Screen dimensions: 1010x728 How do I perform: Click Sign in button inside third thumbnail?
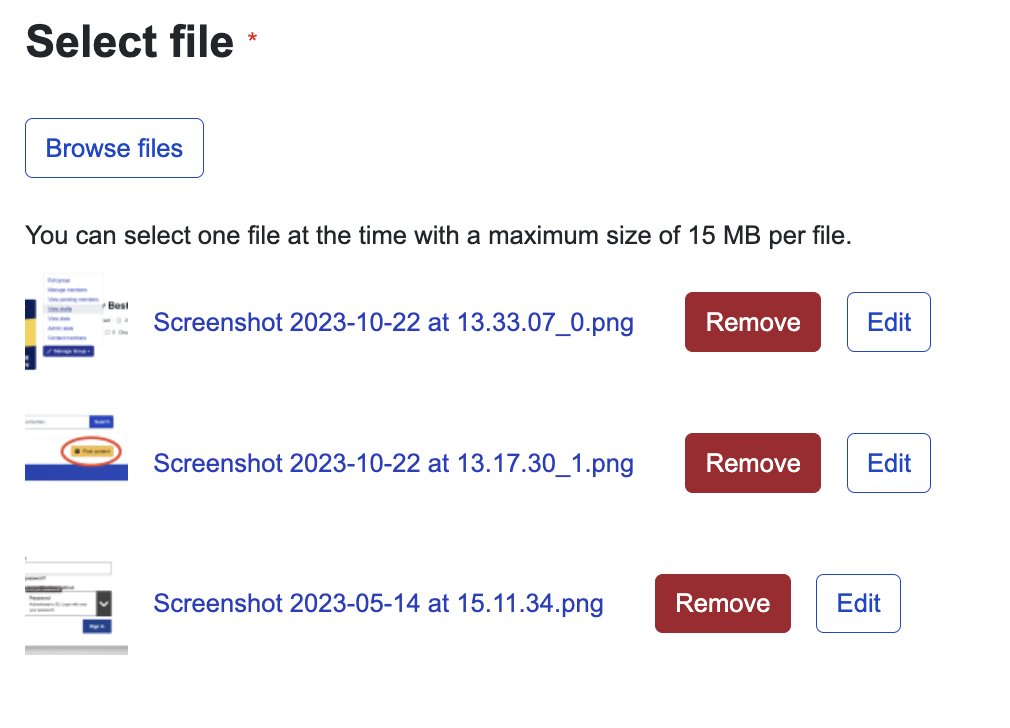coord(97,626)
